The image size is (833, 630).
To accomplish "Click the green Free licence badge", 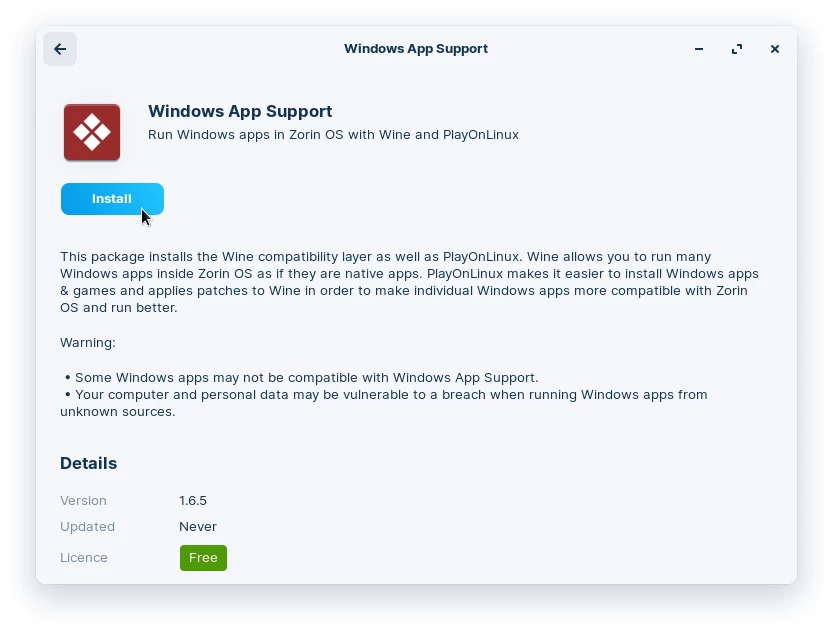I will click(x=203, y=557).
